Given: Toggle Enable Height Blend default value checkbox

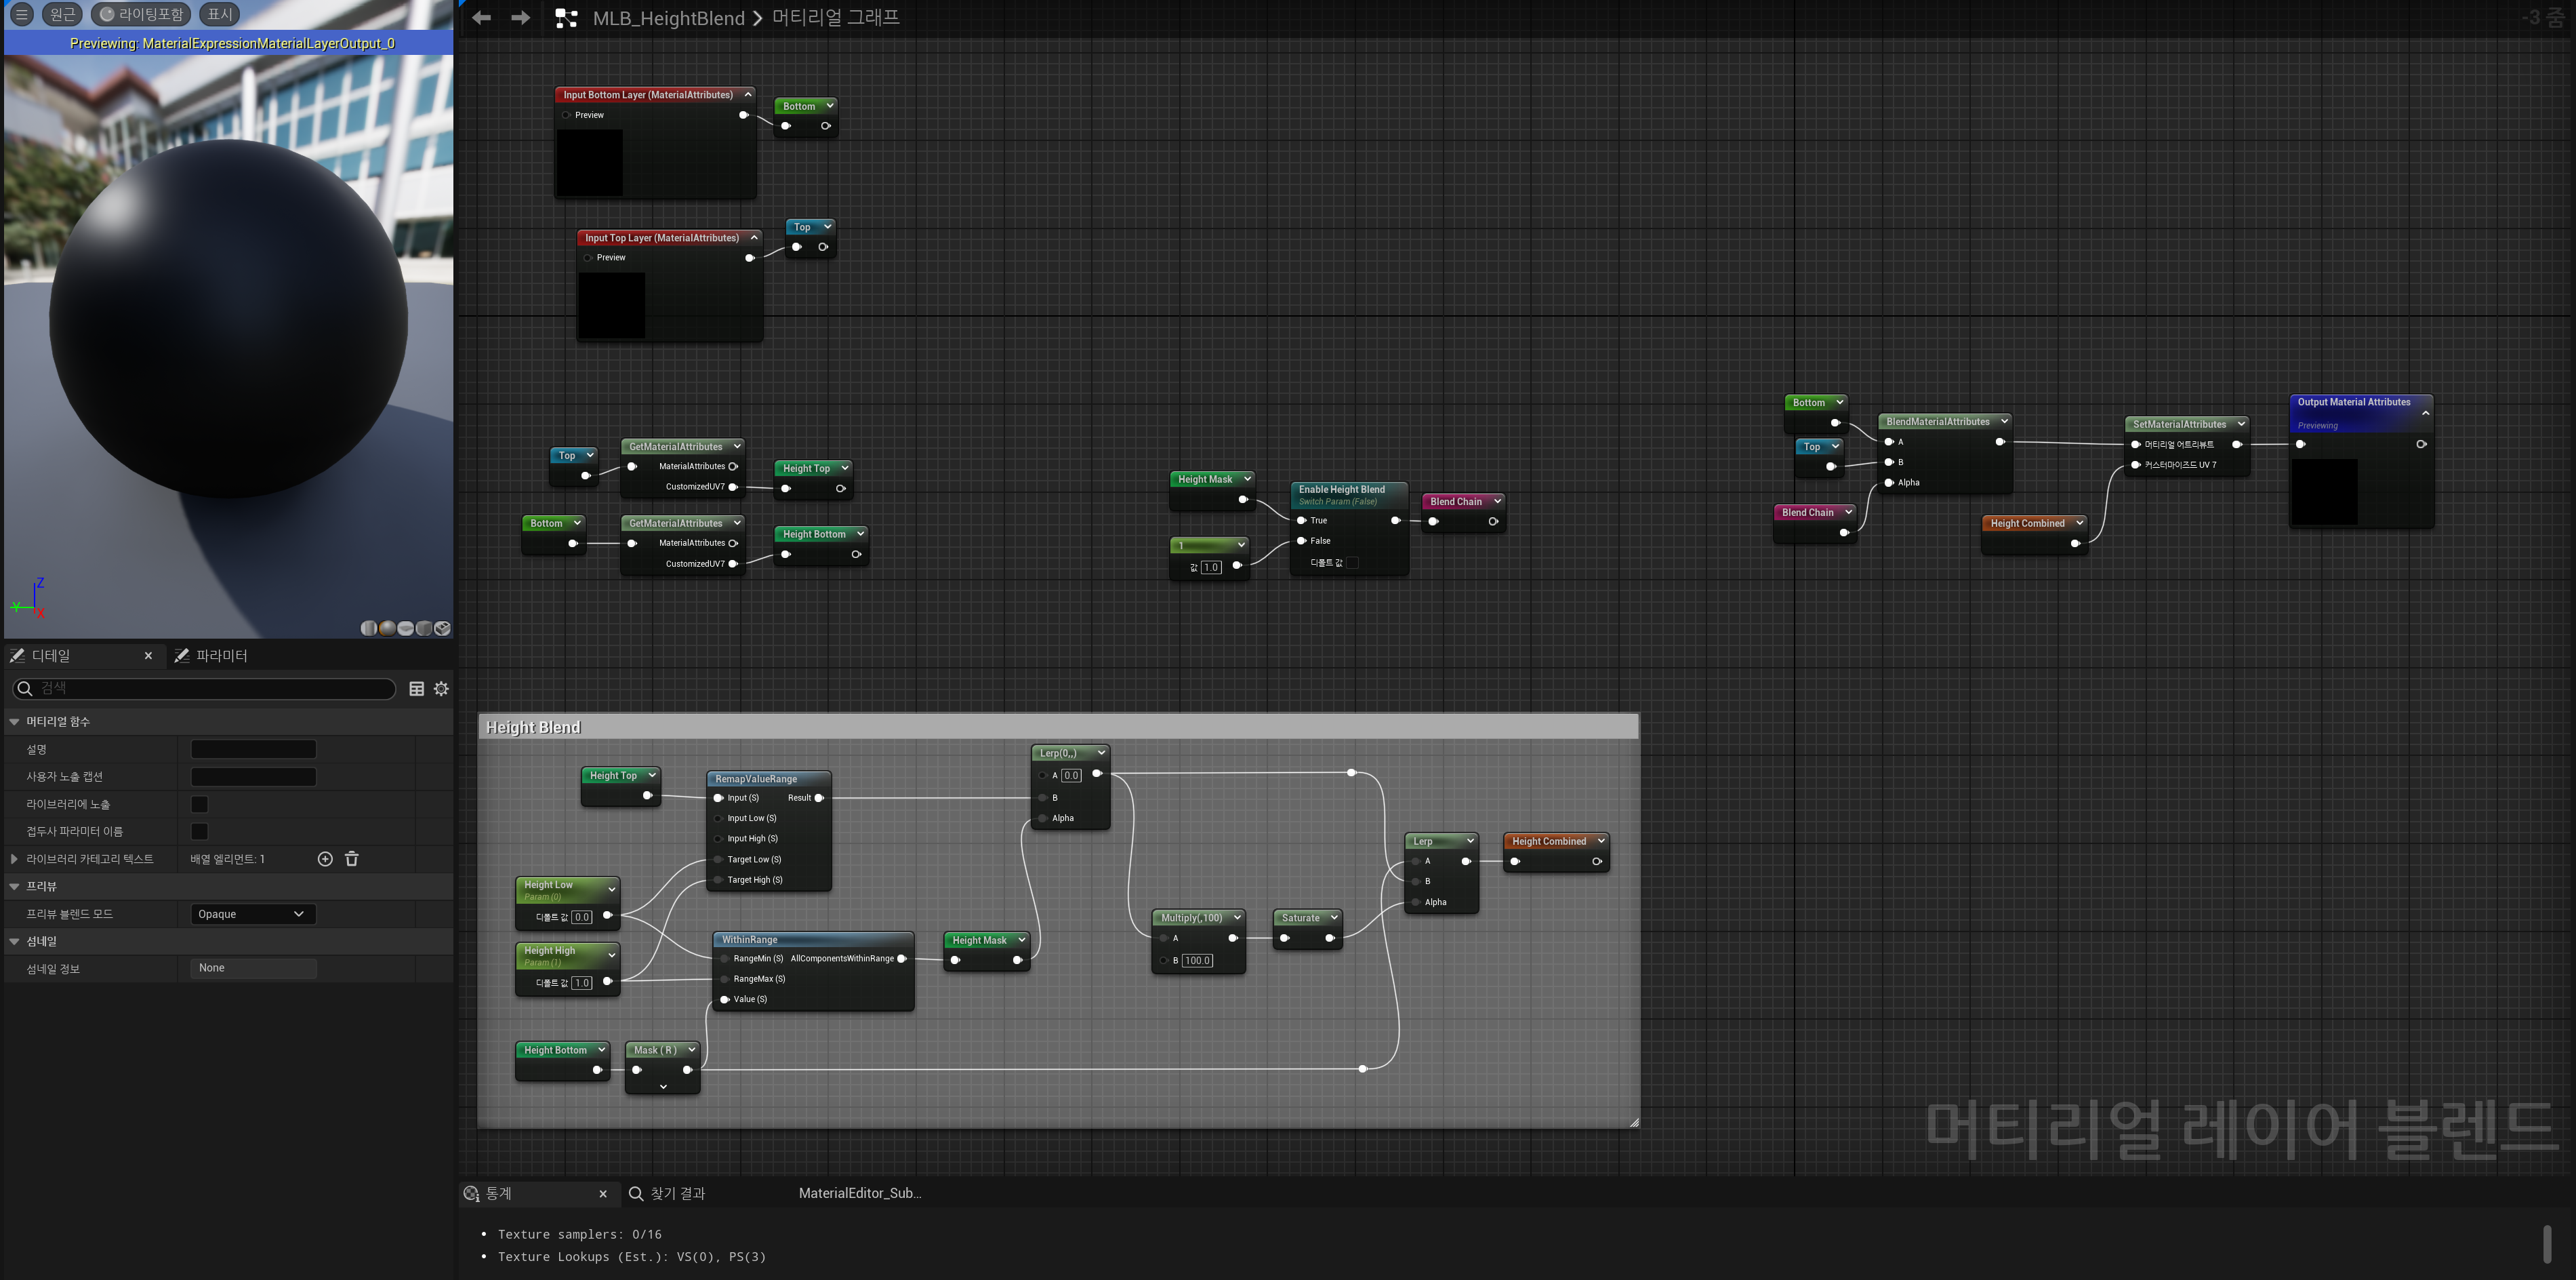Looking at the screenshot, I should click(x=1353, y=563).
